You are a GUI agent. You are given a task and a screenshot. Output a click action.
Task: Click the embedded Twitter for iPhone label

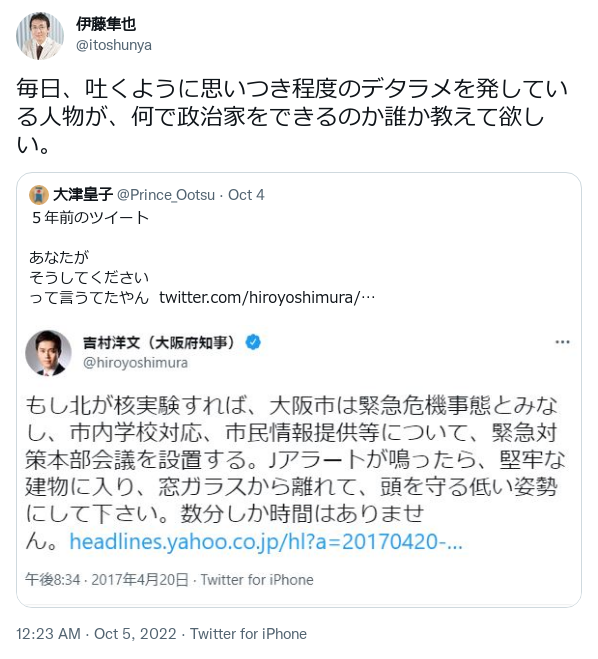[x=257, y=580]
